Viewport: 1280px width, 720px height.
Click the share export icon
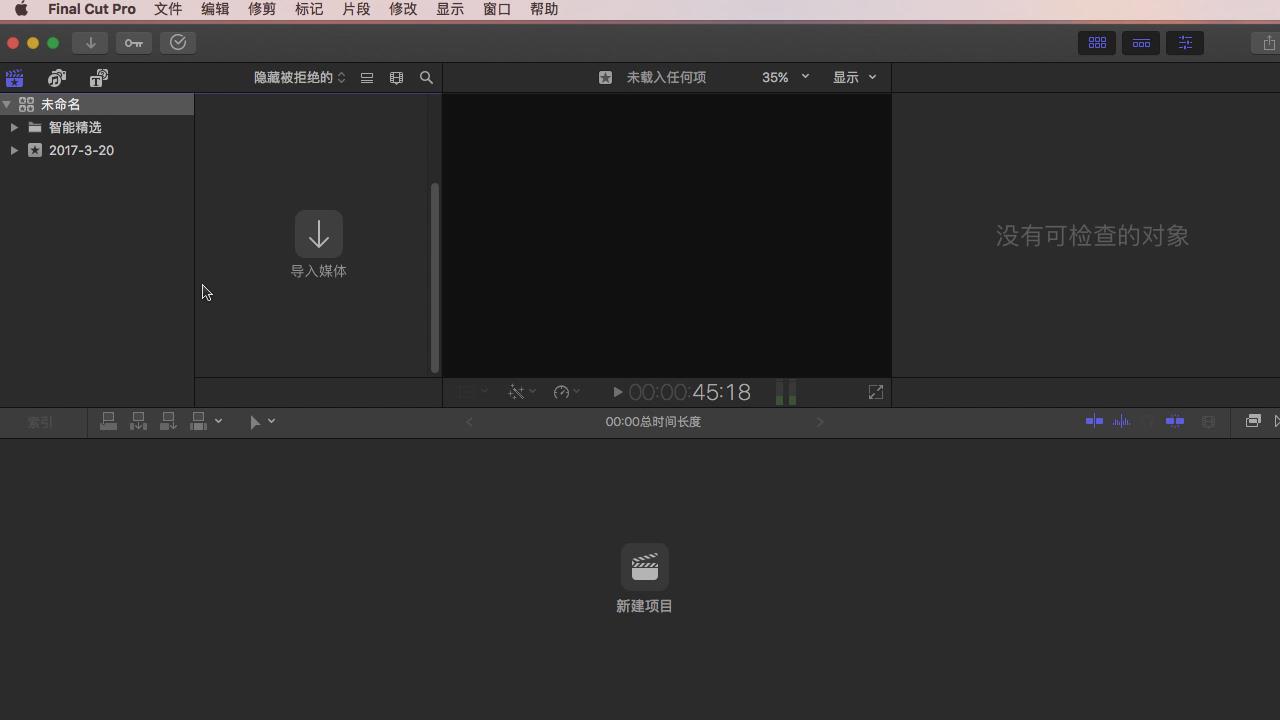(x=1268, y=43)
